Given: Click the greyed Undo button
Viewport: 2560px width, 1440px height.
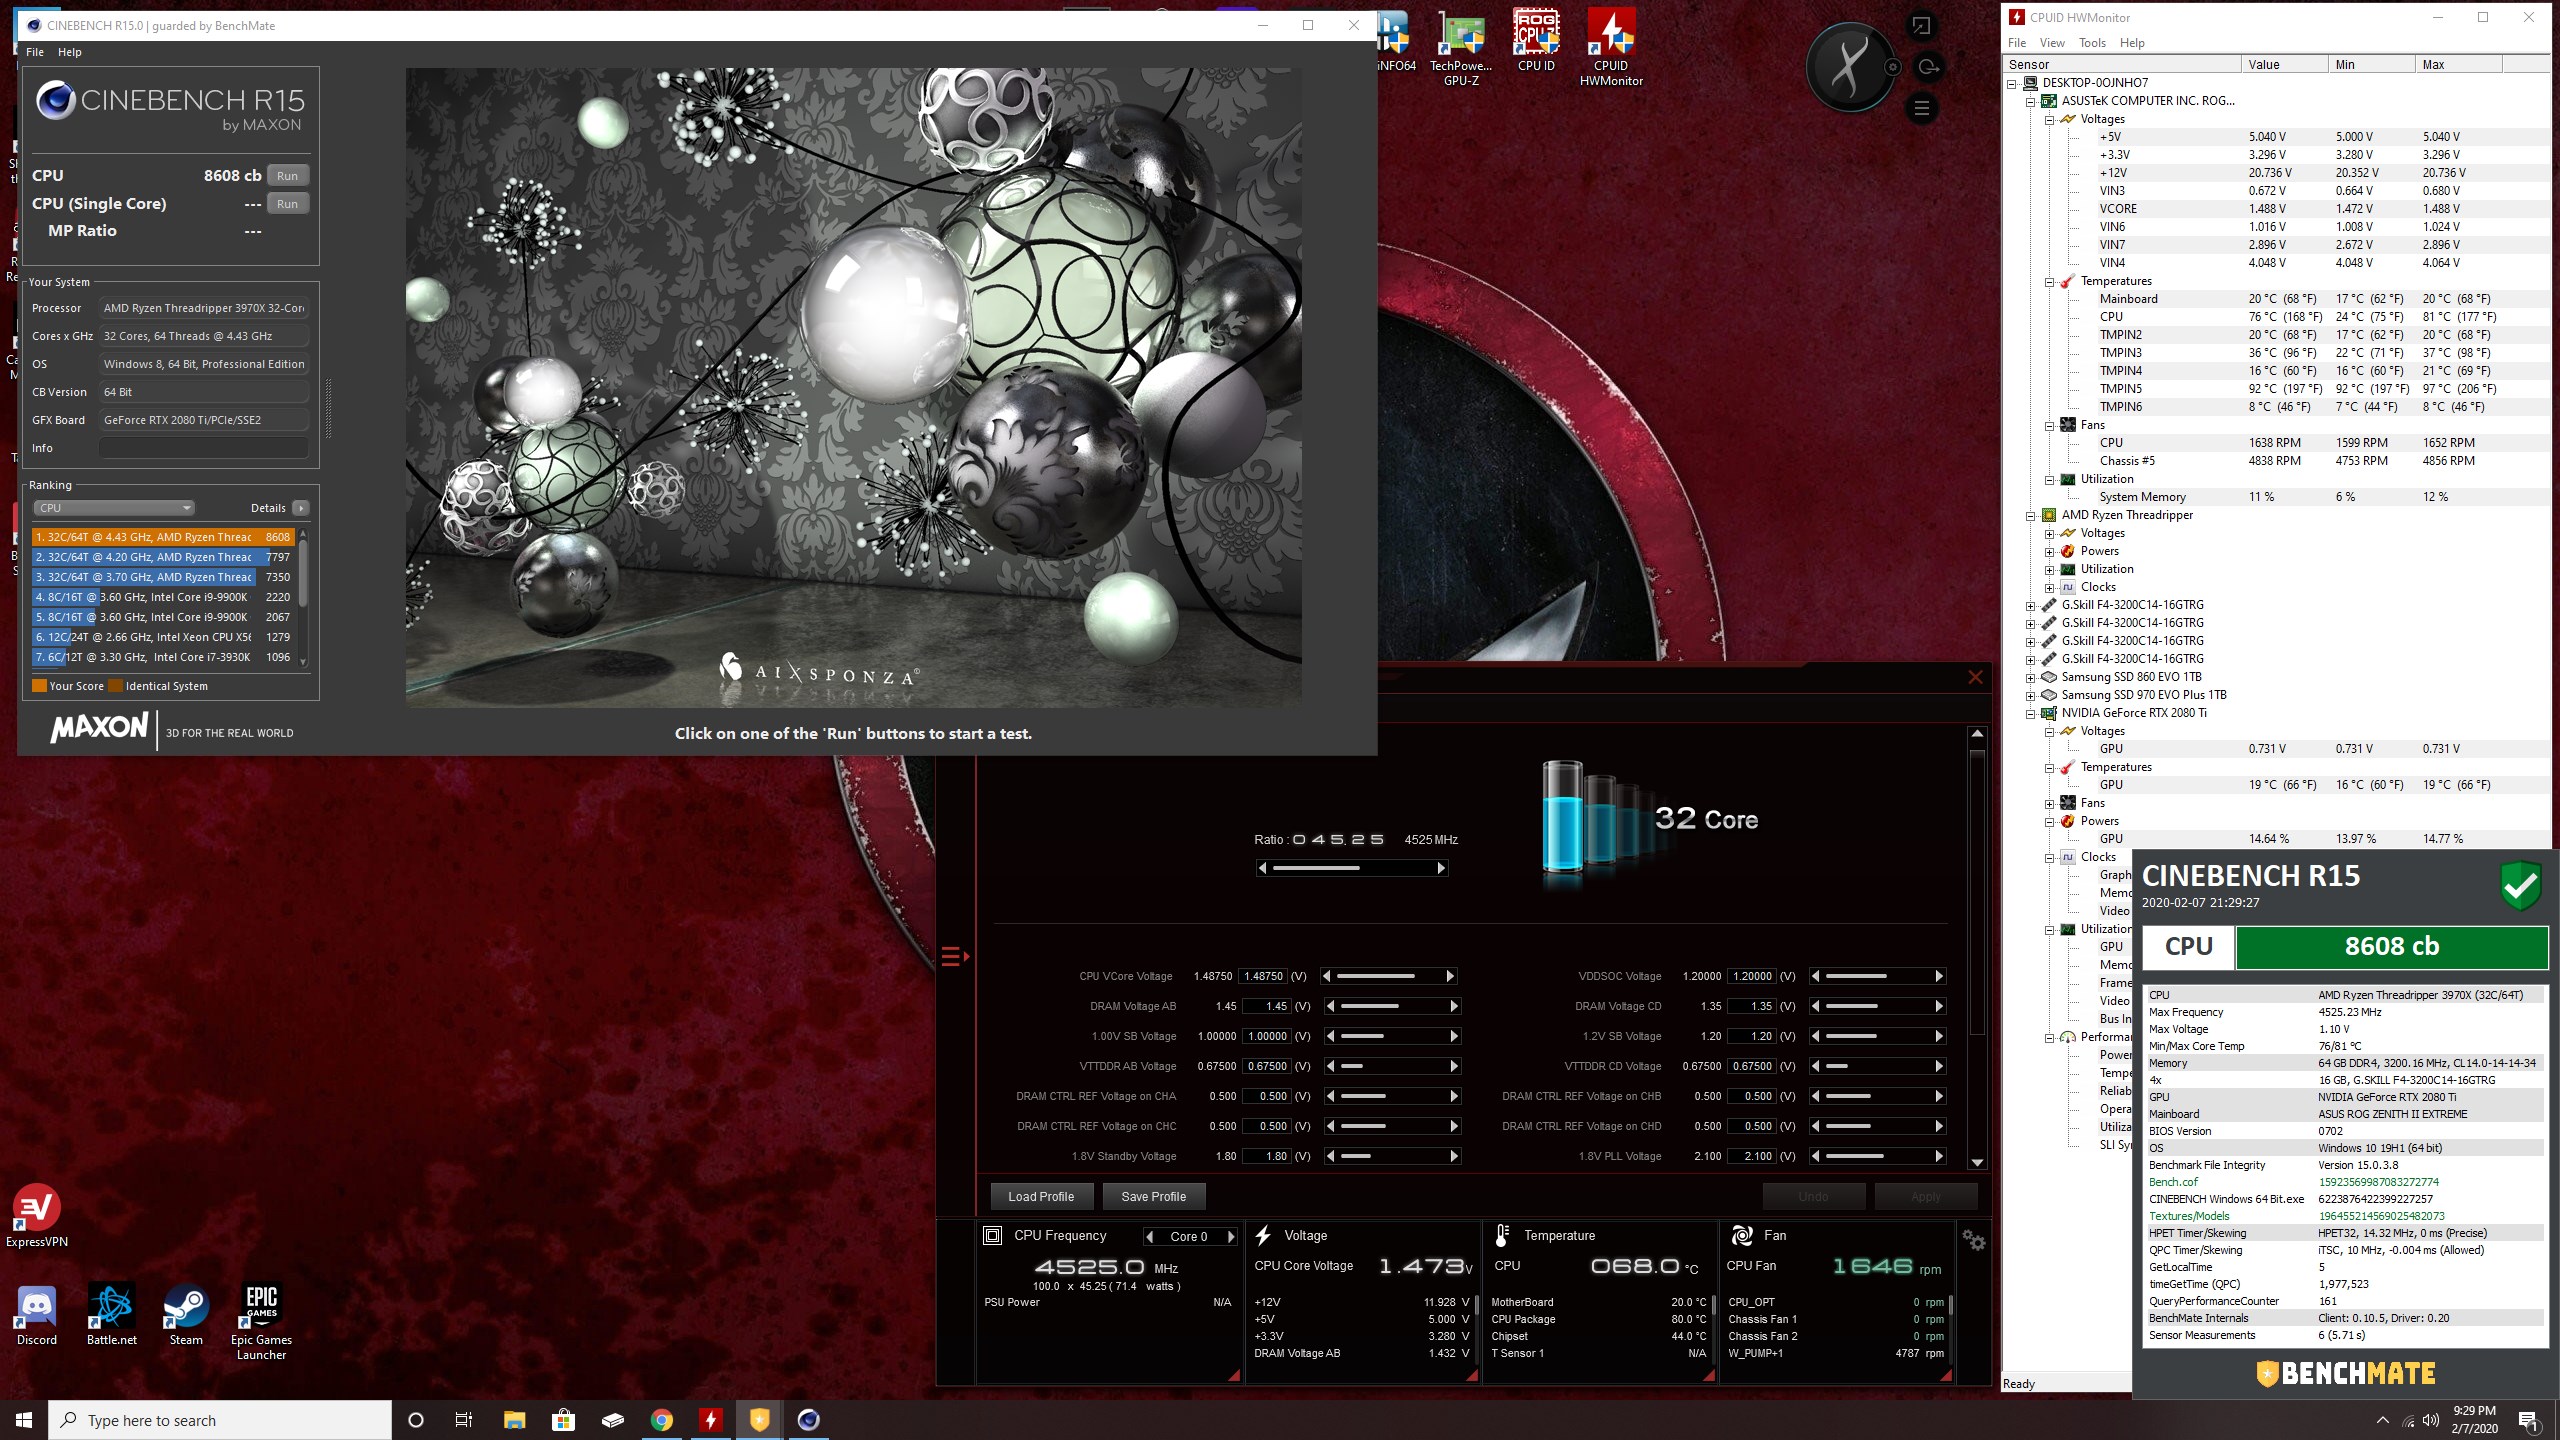Looking at the screenshot, I should (1813, 1196).
